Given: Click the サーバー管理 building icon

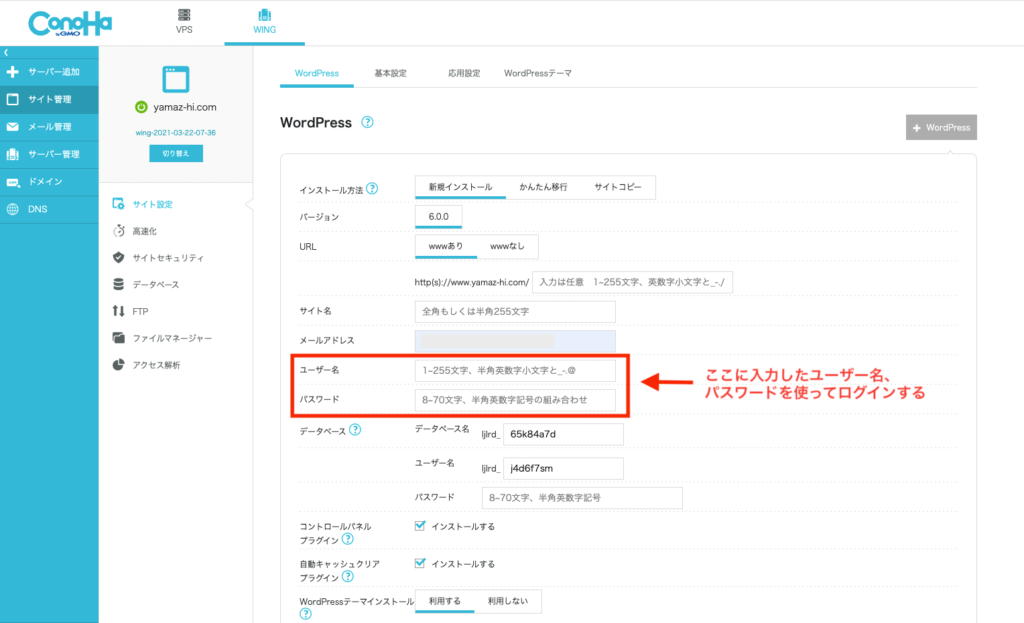Looking at the screenshot, I should 12,154.
